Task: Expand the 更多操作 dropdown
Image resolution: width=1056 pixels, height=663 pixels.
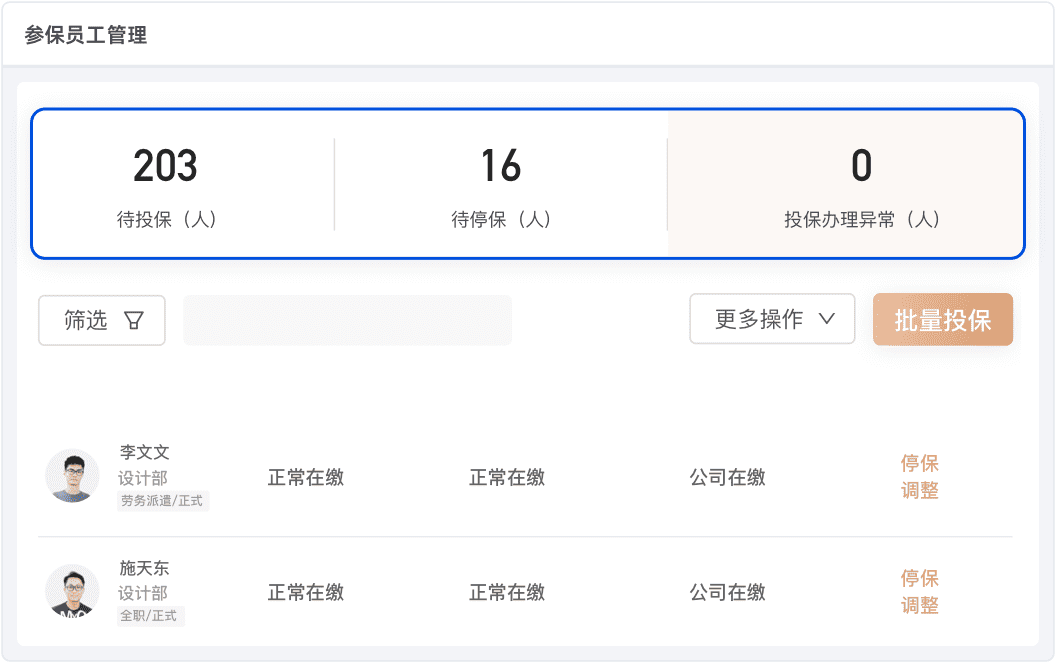Action: 772,319
